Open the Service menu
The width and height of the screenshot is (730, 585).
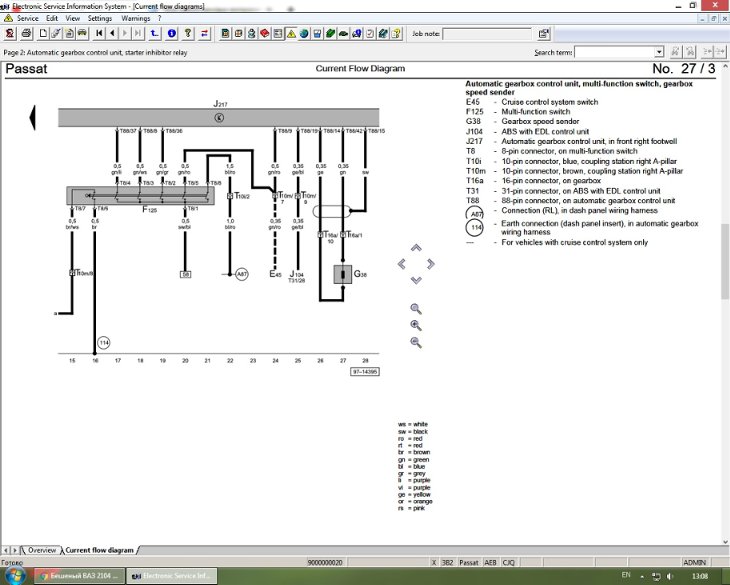[x=27, y=19]
